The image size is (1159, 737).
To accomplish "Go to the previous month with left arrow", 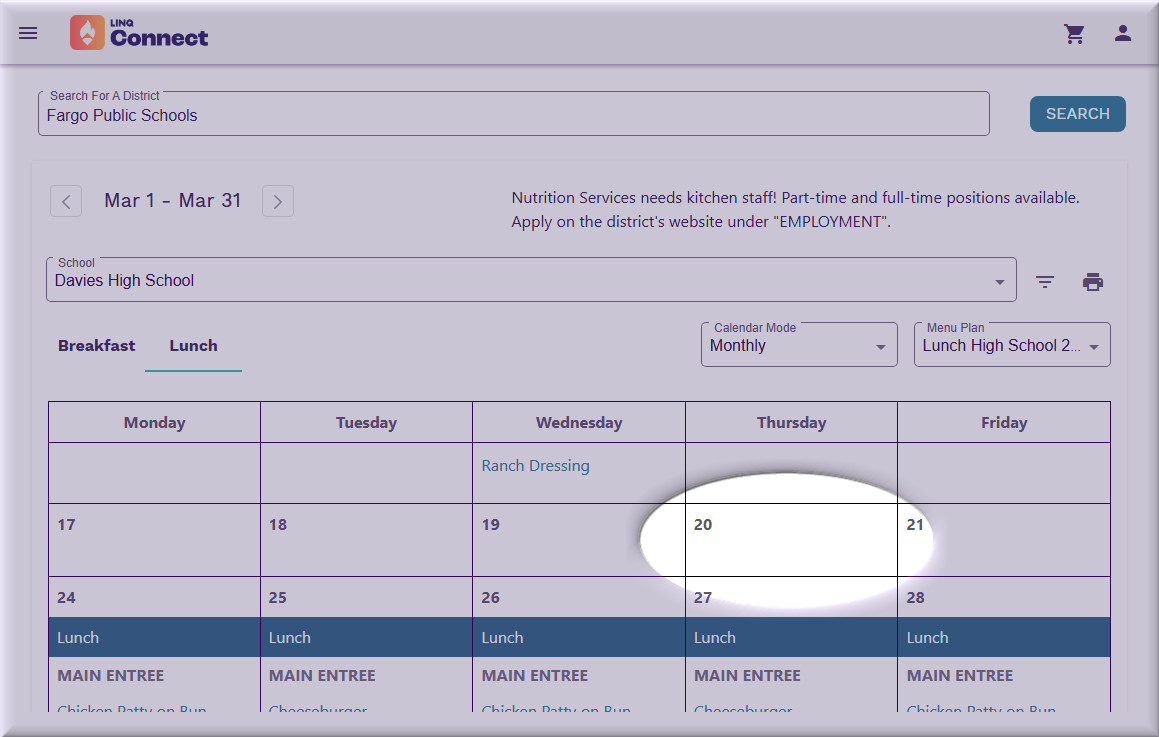I will tap(66, 201).
